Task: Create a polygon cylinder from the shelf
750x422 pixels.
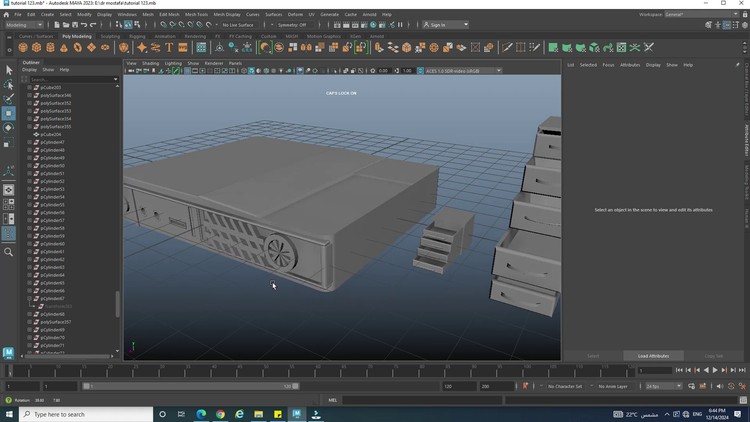Action: (50, 47)
